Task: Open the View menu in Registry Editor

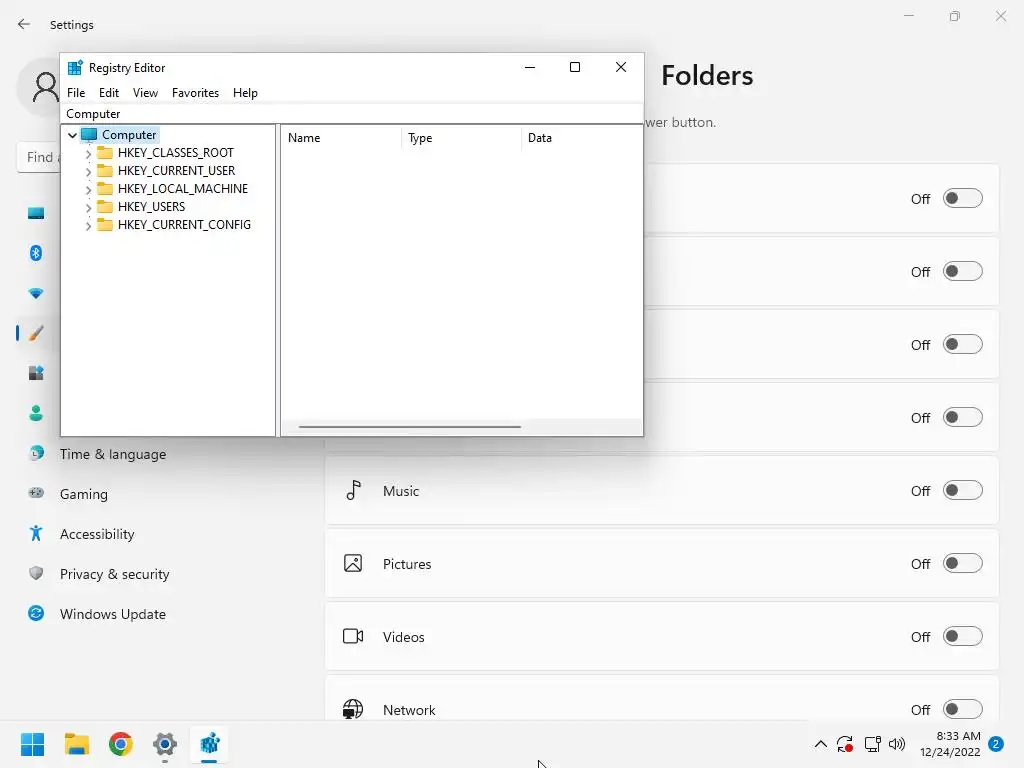Action: point(145,93)
